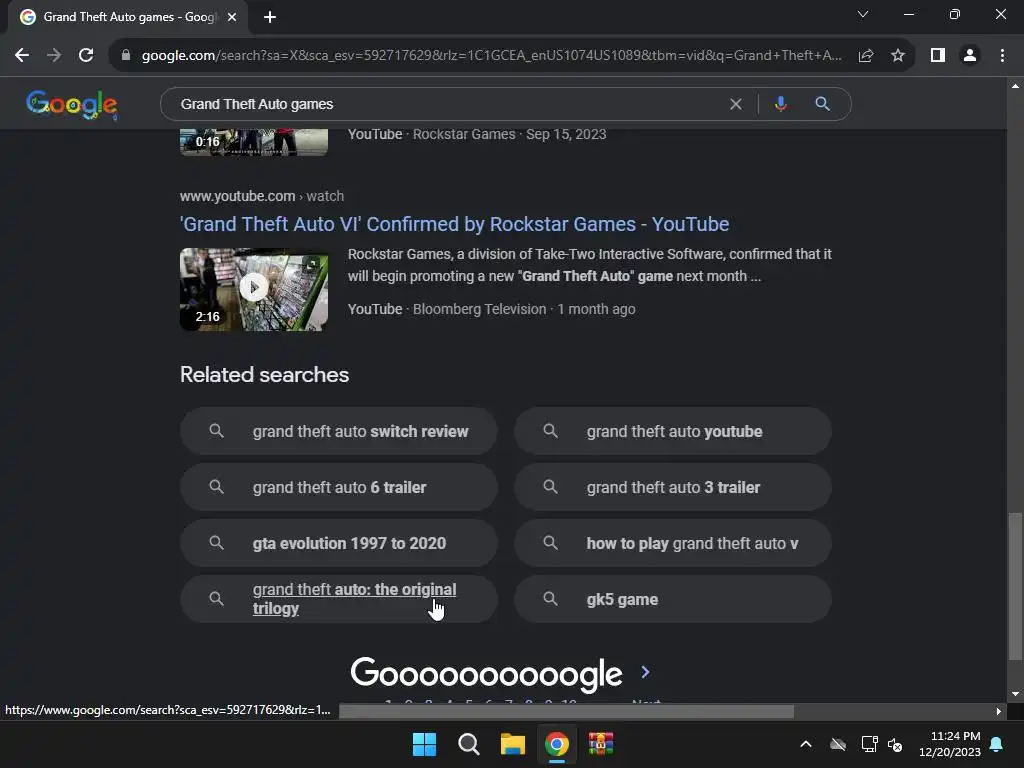Click Chrome icon in taskbar
This screenshot has height=768, width=1024.
(556, 744)
